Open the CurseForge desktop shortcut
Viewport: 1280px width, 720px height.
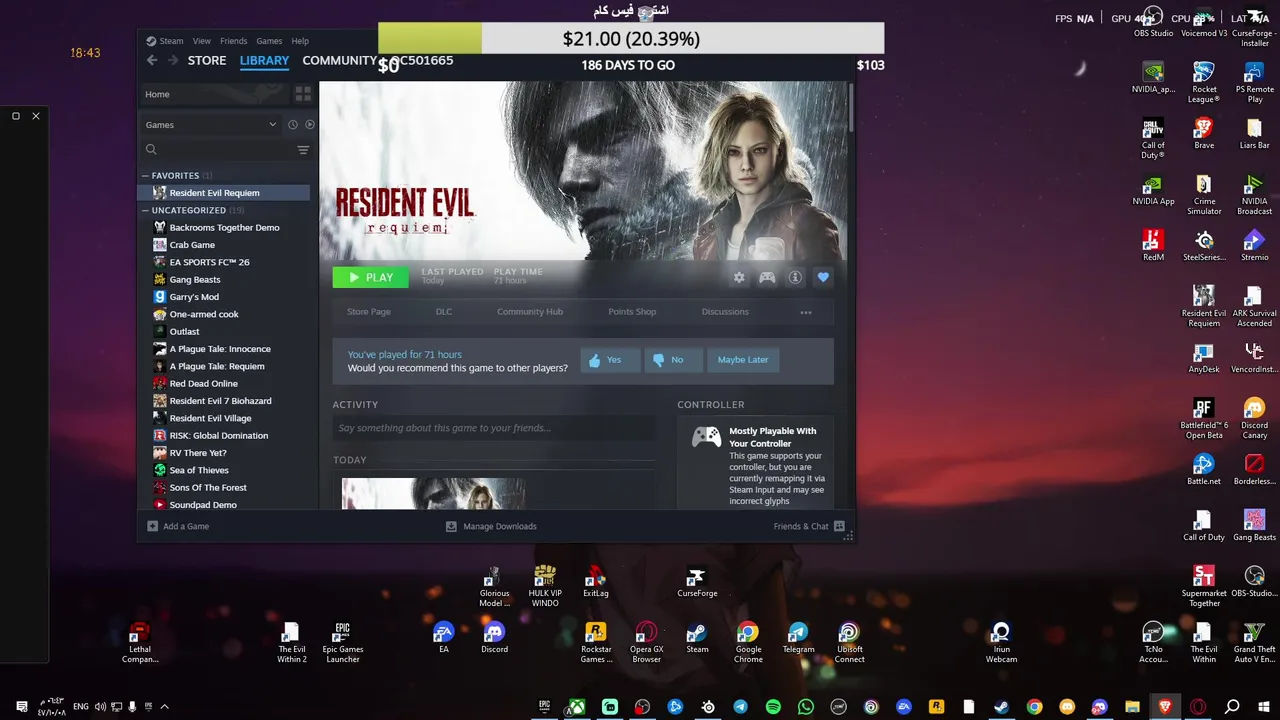point(697,584)
